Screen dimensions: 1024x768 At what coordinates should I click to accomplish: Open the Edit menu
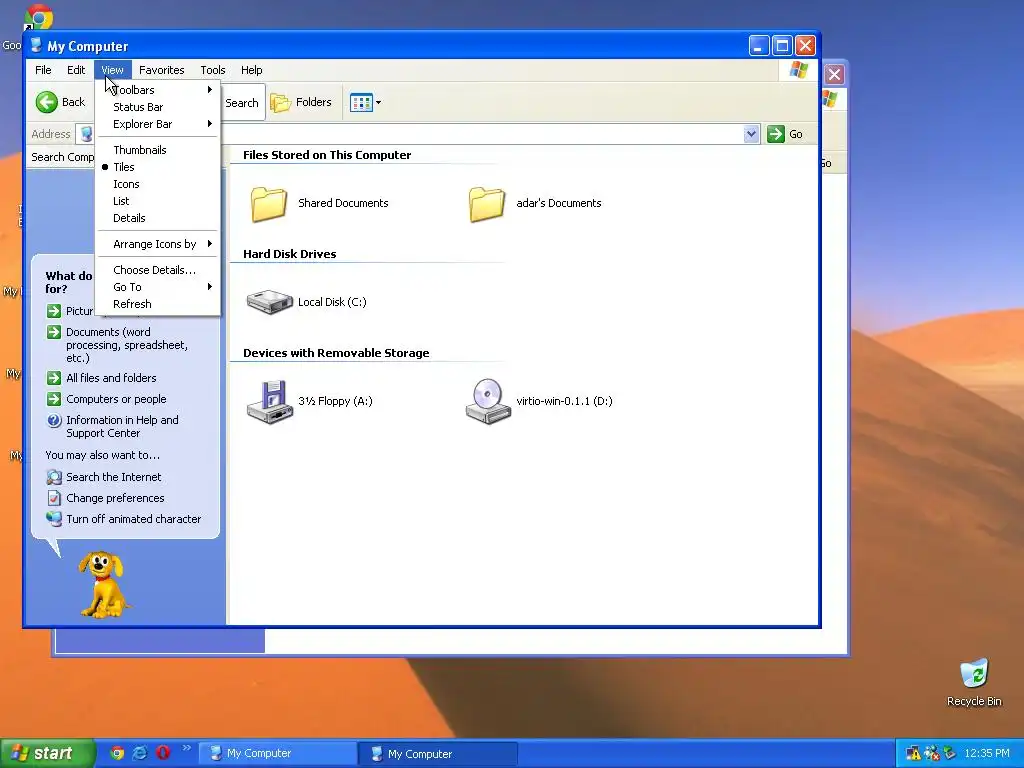(x=76, y=70)
